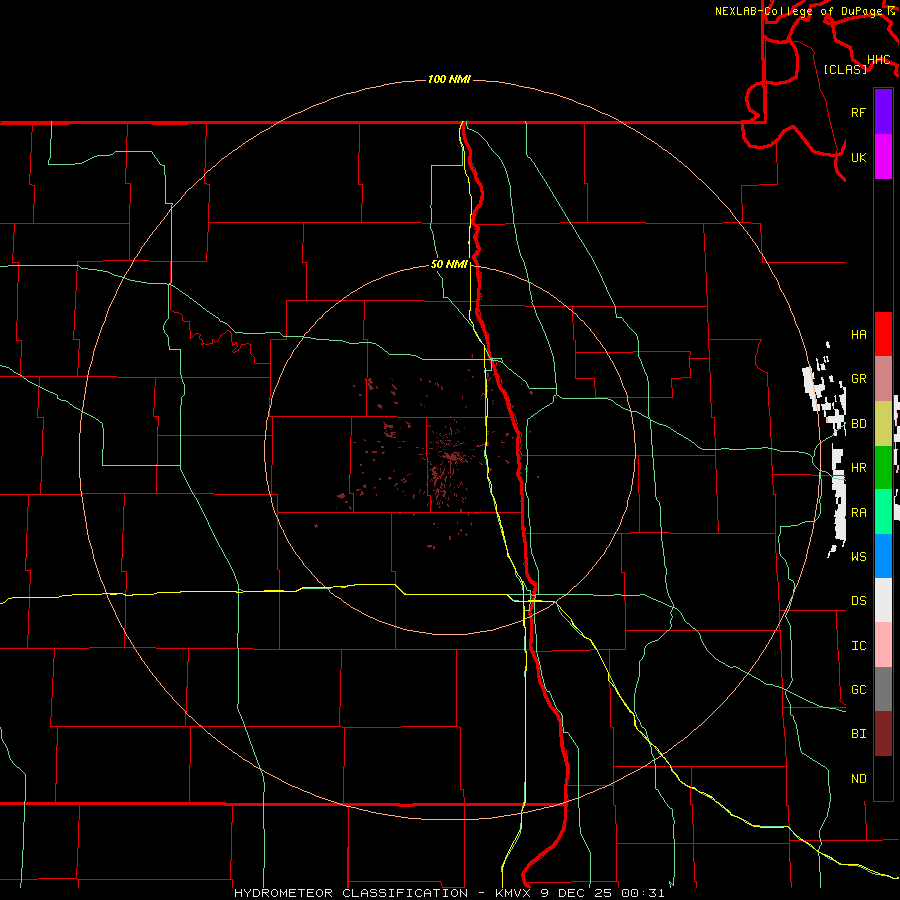Click the "WS" legend label
The width and height of the screenshot is (900, 900).
(858, 556)
